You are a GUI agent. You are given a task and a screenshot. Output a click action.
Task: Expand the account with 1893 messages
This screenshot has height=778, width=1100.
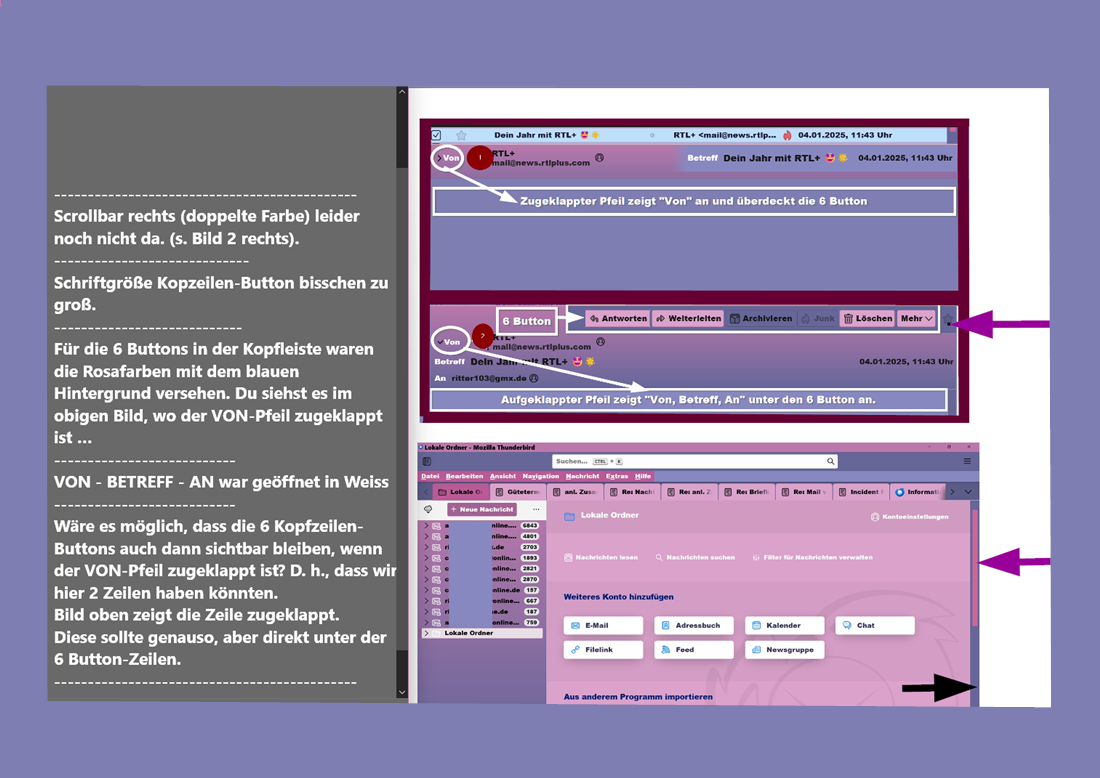click(x=426, y=558)
